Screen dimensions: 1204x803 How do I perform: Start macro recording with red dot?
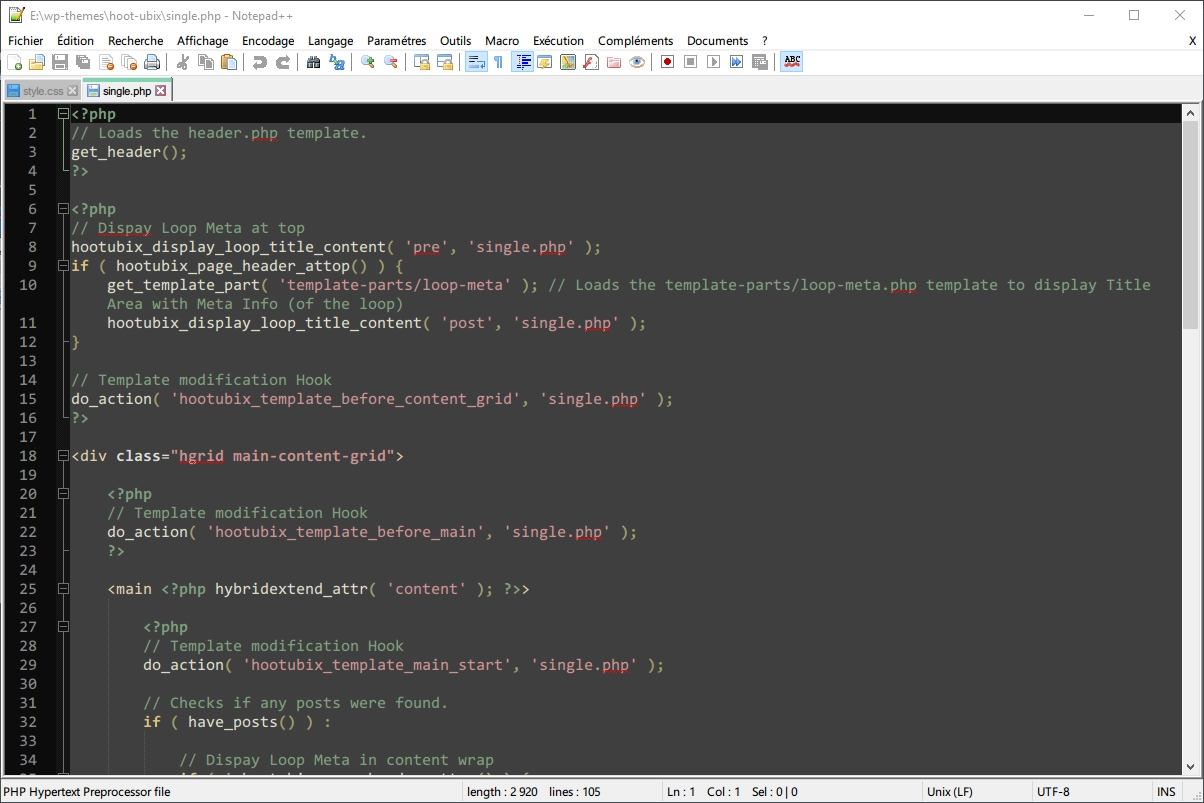pyautogui.click(x=667, y=62)
